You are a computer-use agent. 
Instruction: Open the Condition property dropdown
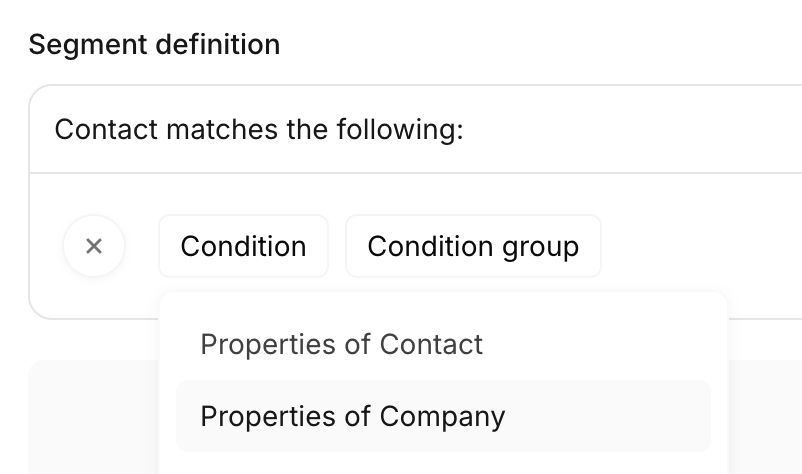(x=243, y=246)
